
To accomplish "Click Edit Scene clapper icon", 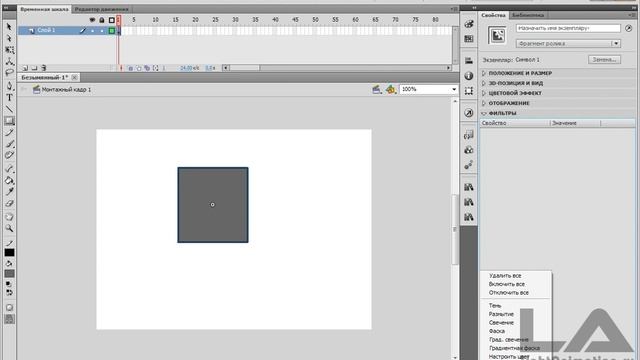I will (376, 89).
